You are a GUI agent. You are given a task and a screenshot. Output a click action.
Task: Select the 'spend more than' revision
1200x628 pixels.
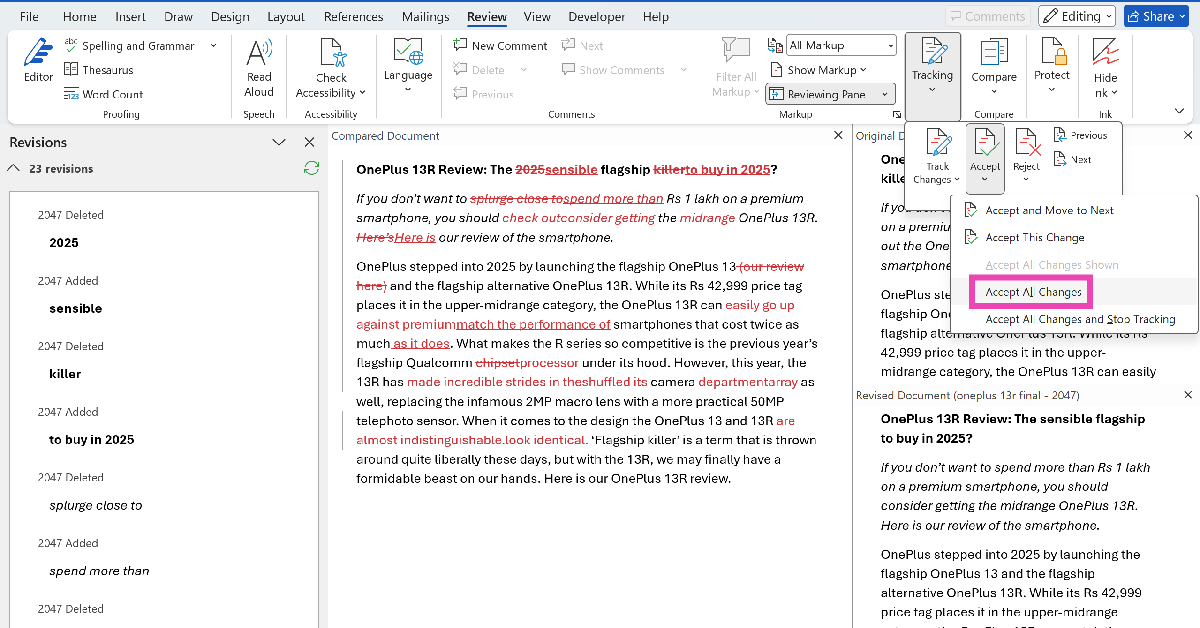[x=99, y=571]
